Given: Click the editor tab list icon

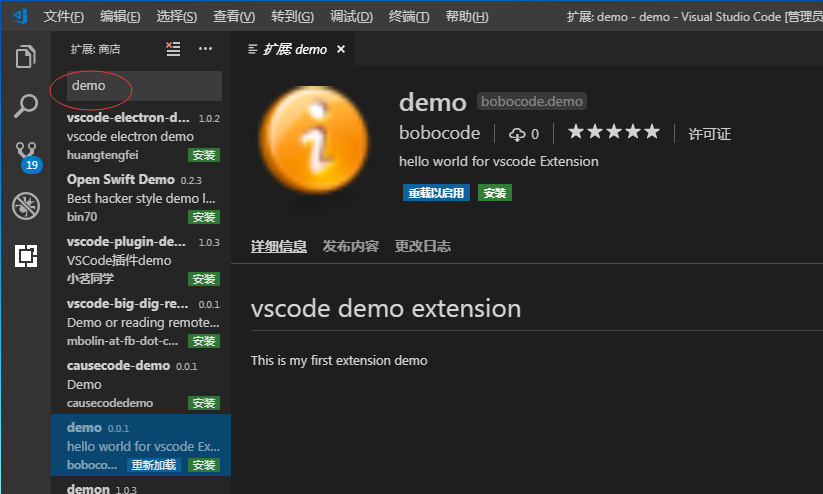Looking at the screenshot, I should point(252,49).
